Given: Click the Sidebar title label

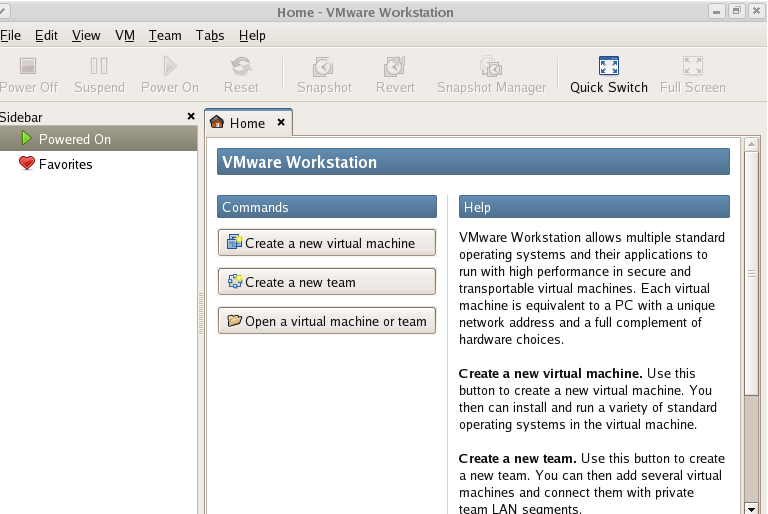Looking at the screenshot, I should (21, 117).
